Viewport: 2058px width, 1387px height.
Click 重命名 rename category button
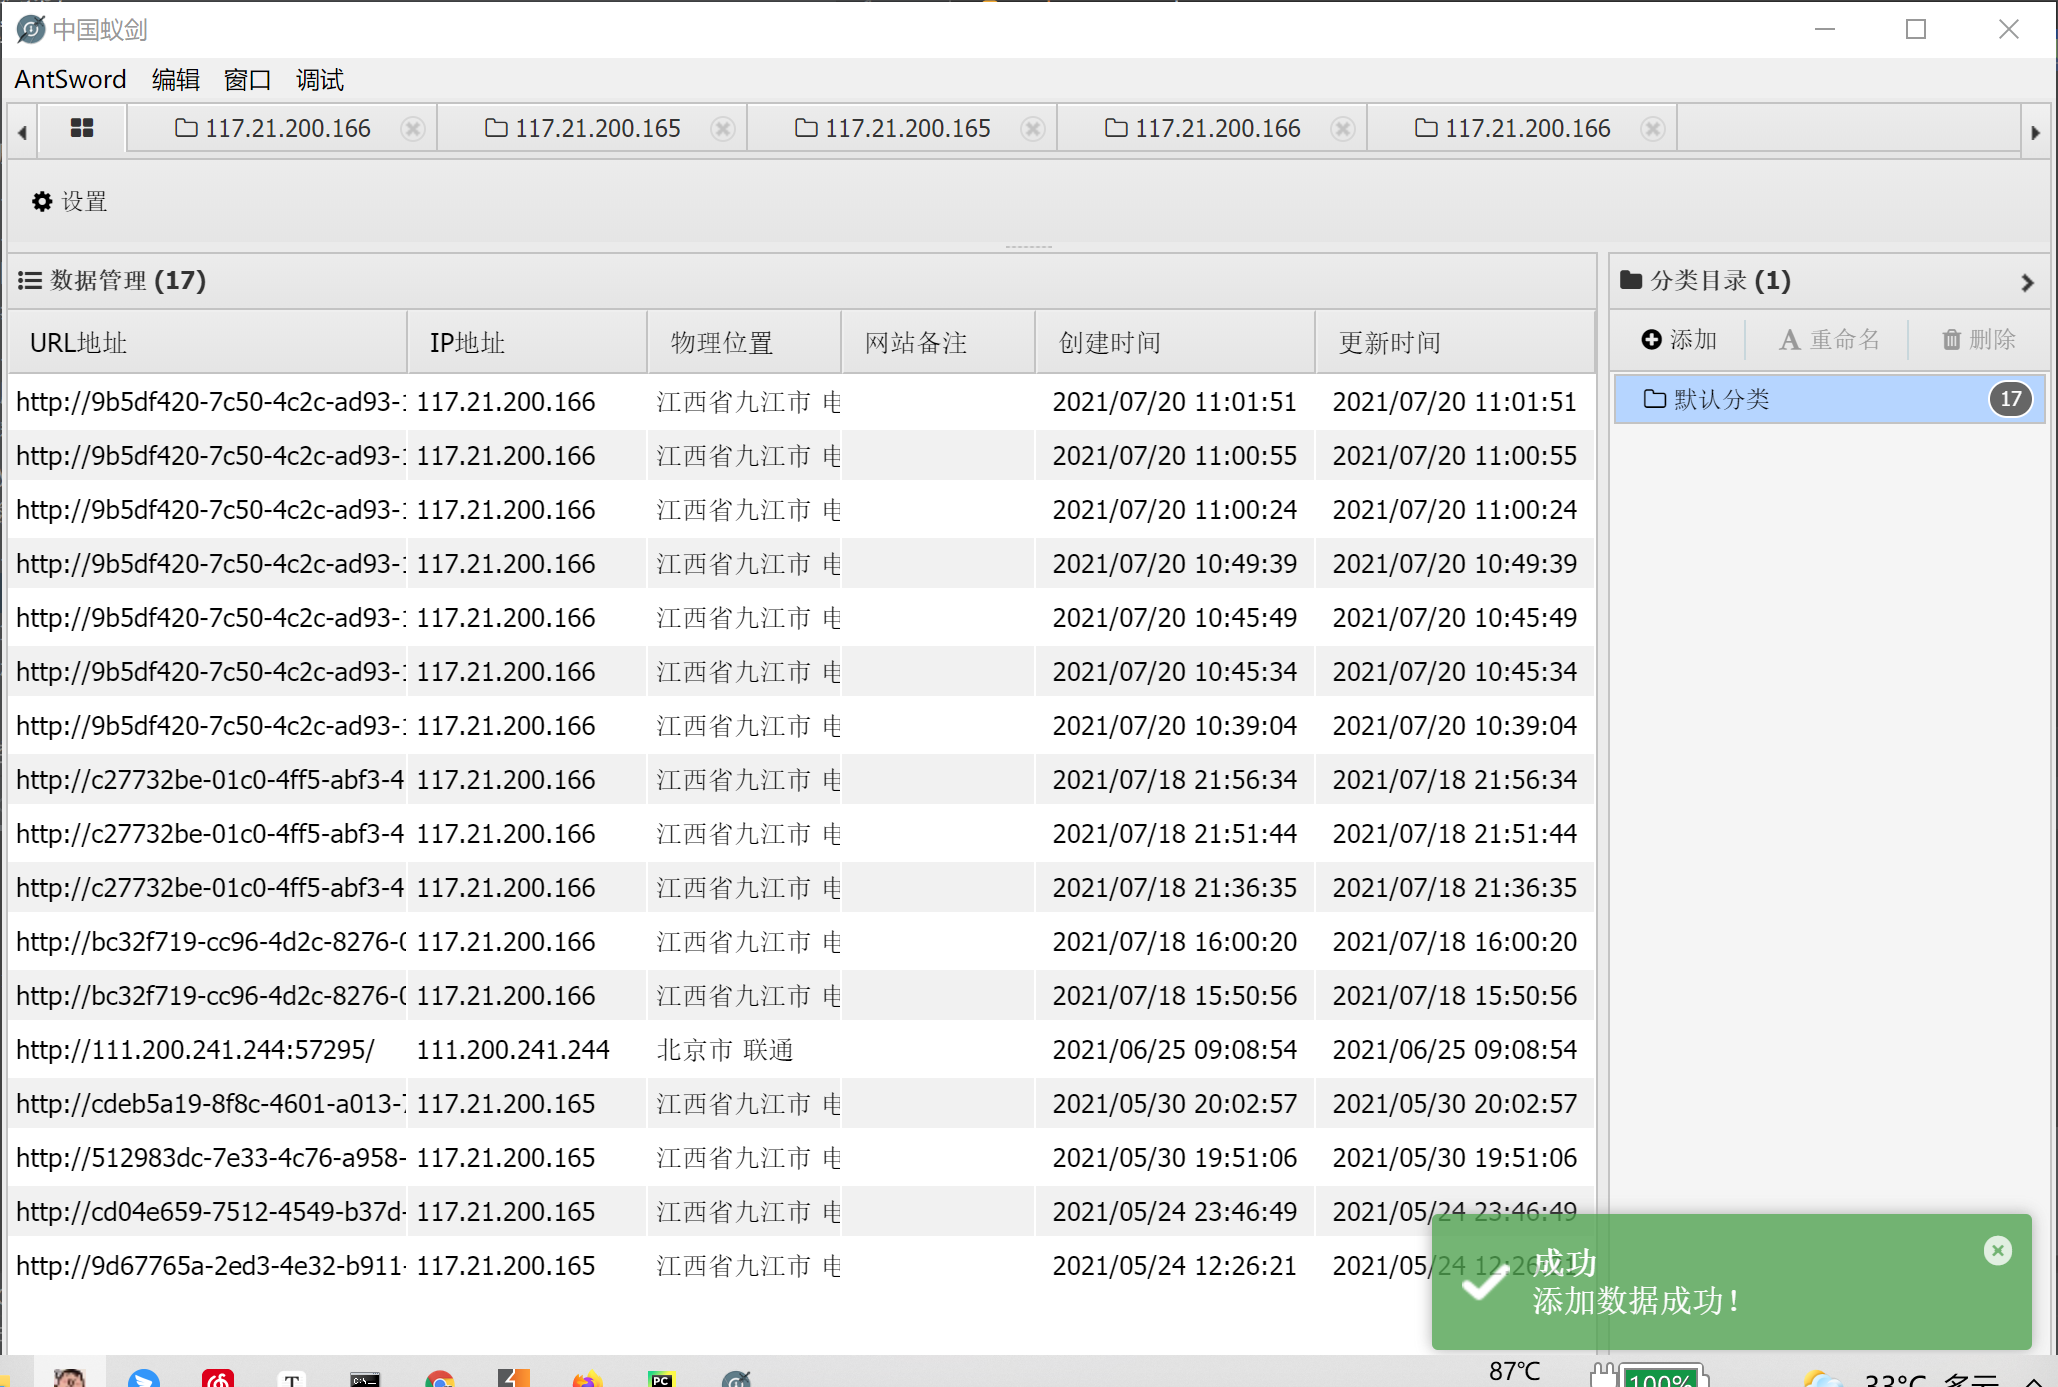click(x=1829, y=340)
